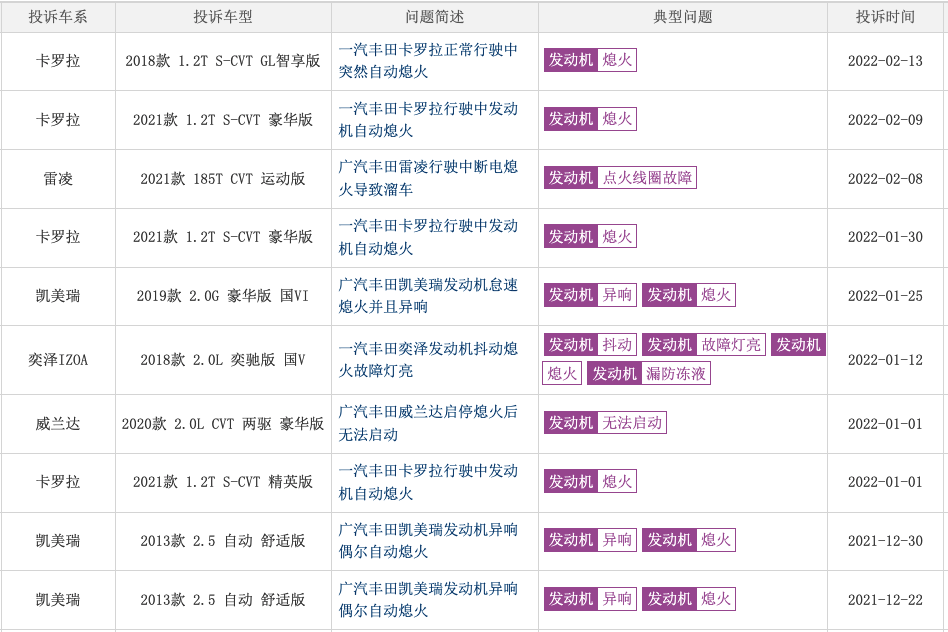Click 发动机 熄火 tag in 2022-02-13 row
Screen dimensions: 948x632
point(590,60)
